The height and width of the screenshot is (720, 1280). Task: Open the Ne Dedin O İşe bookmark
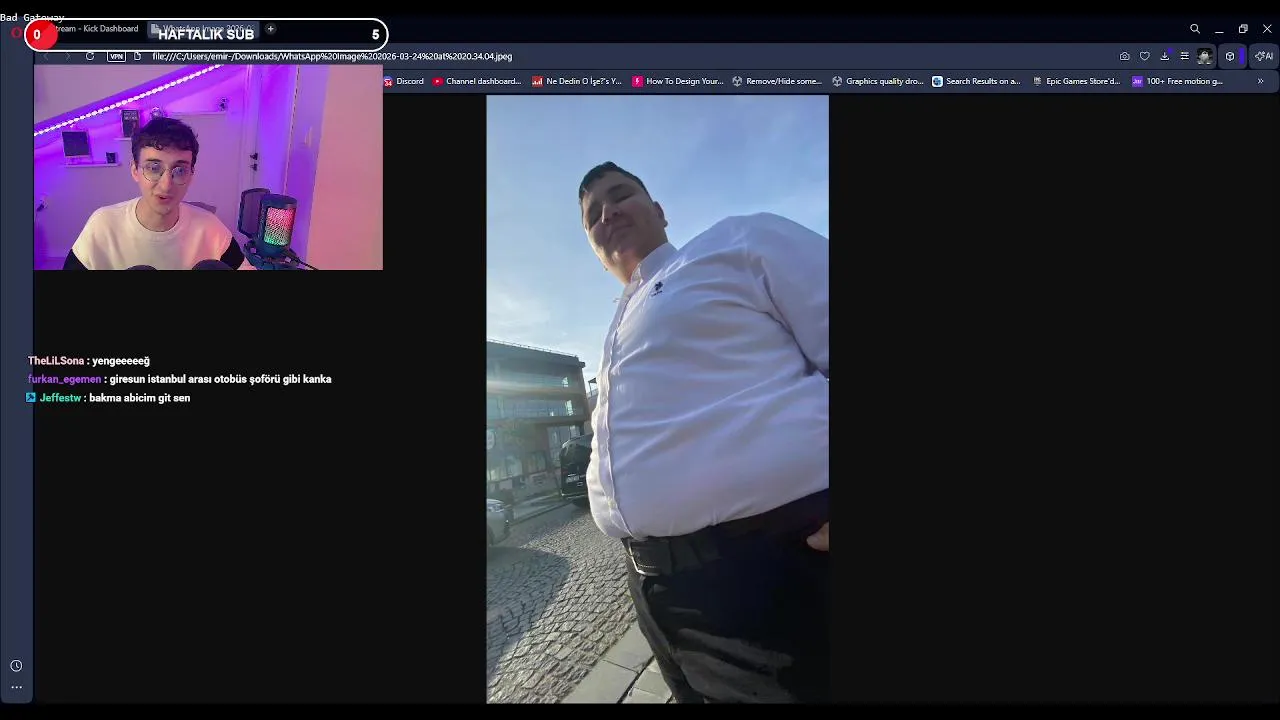[577, 81]
